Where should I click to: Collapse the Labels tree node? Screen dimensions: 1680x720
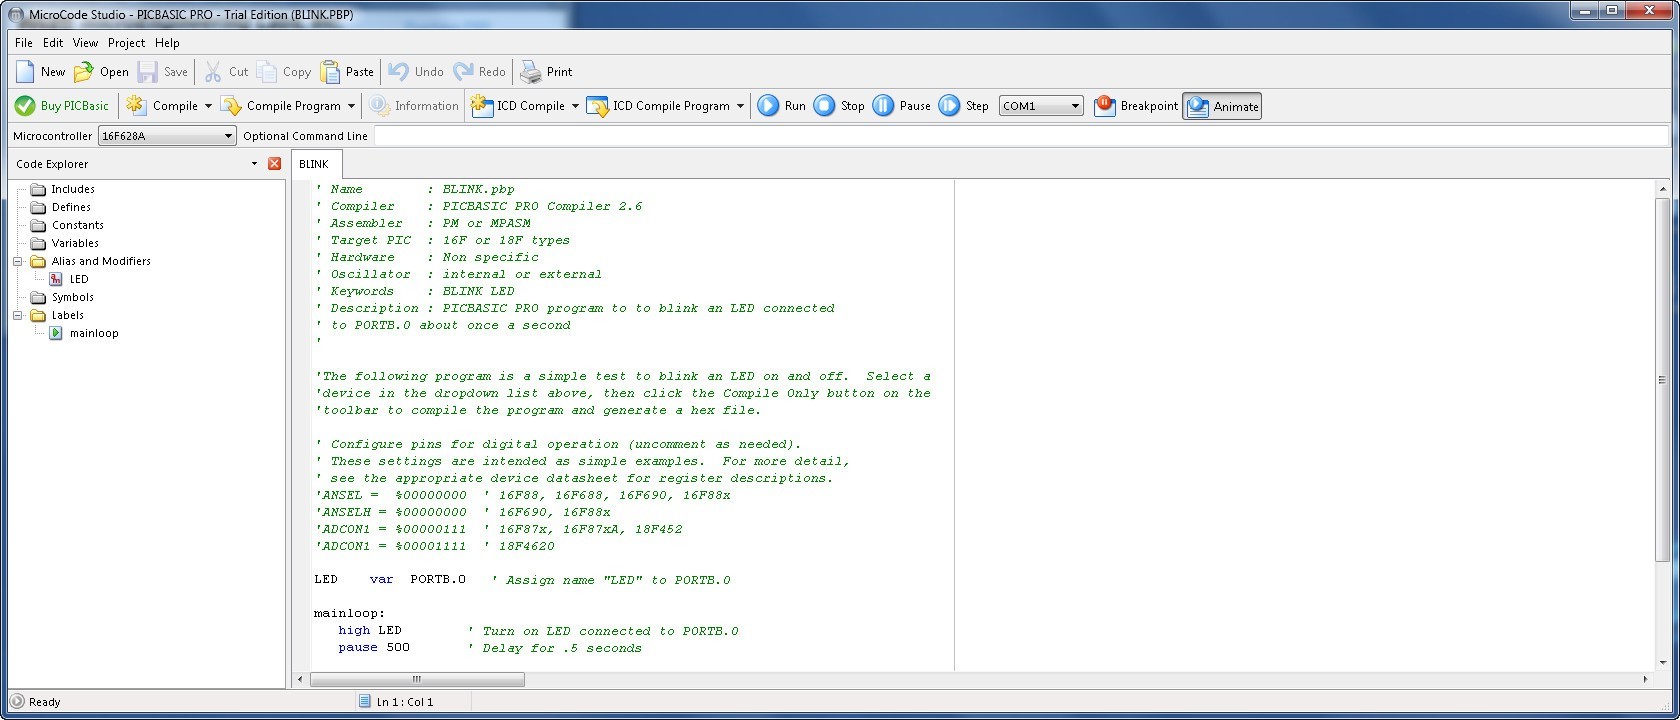point(17,315)
